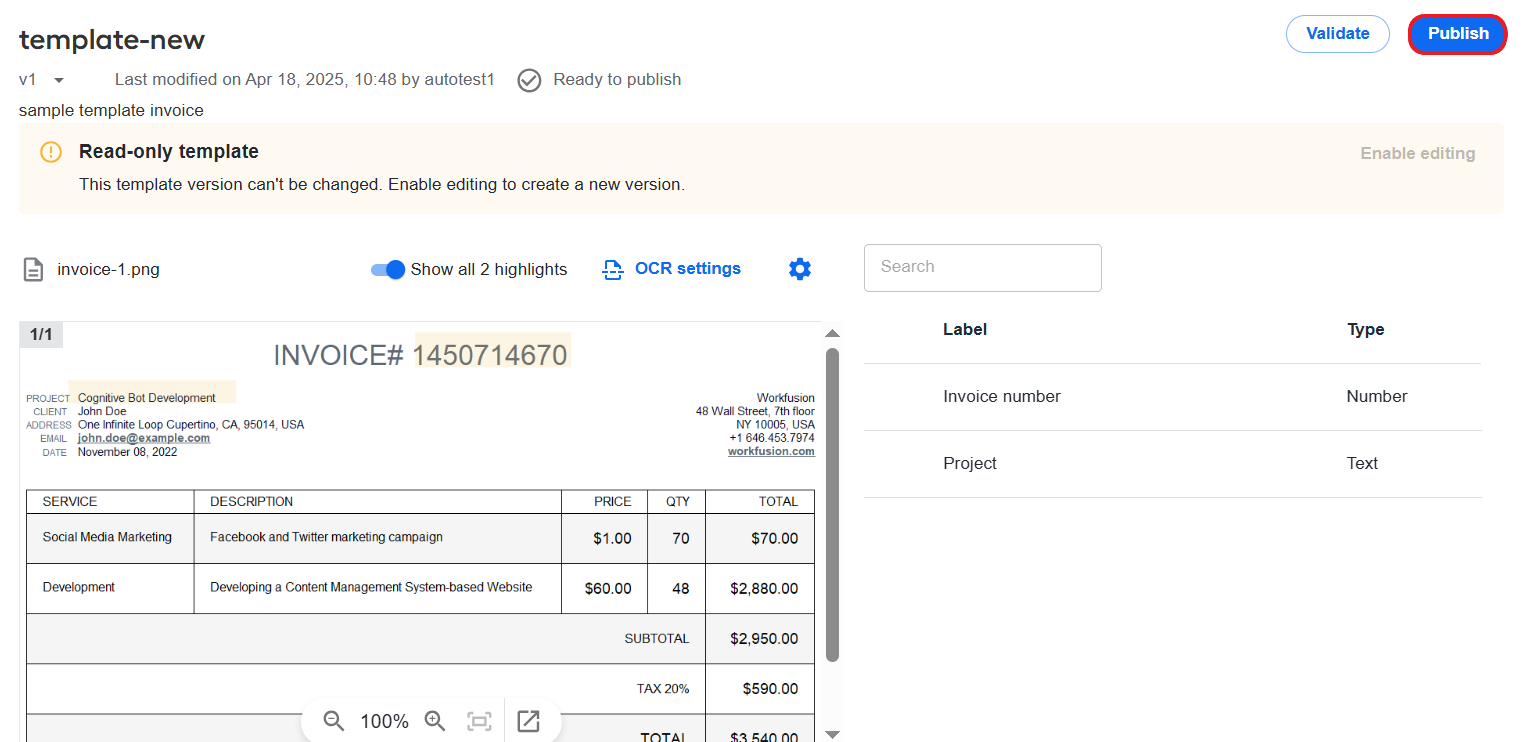
Task: Toggle Show all 2 highlights switch
Action: tap(387, 270)
